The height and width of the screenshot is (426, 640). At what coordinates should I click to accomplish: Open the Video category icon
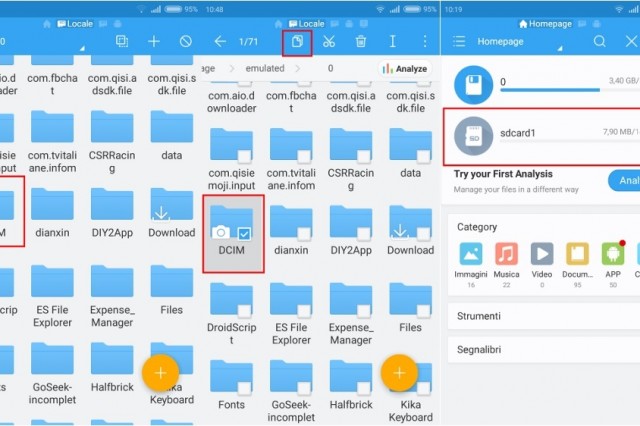(x=542, y=254)
